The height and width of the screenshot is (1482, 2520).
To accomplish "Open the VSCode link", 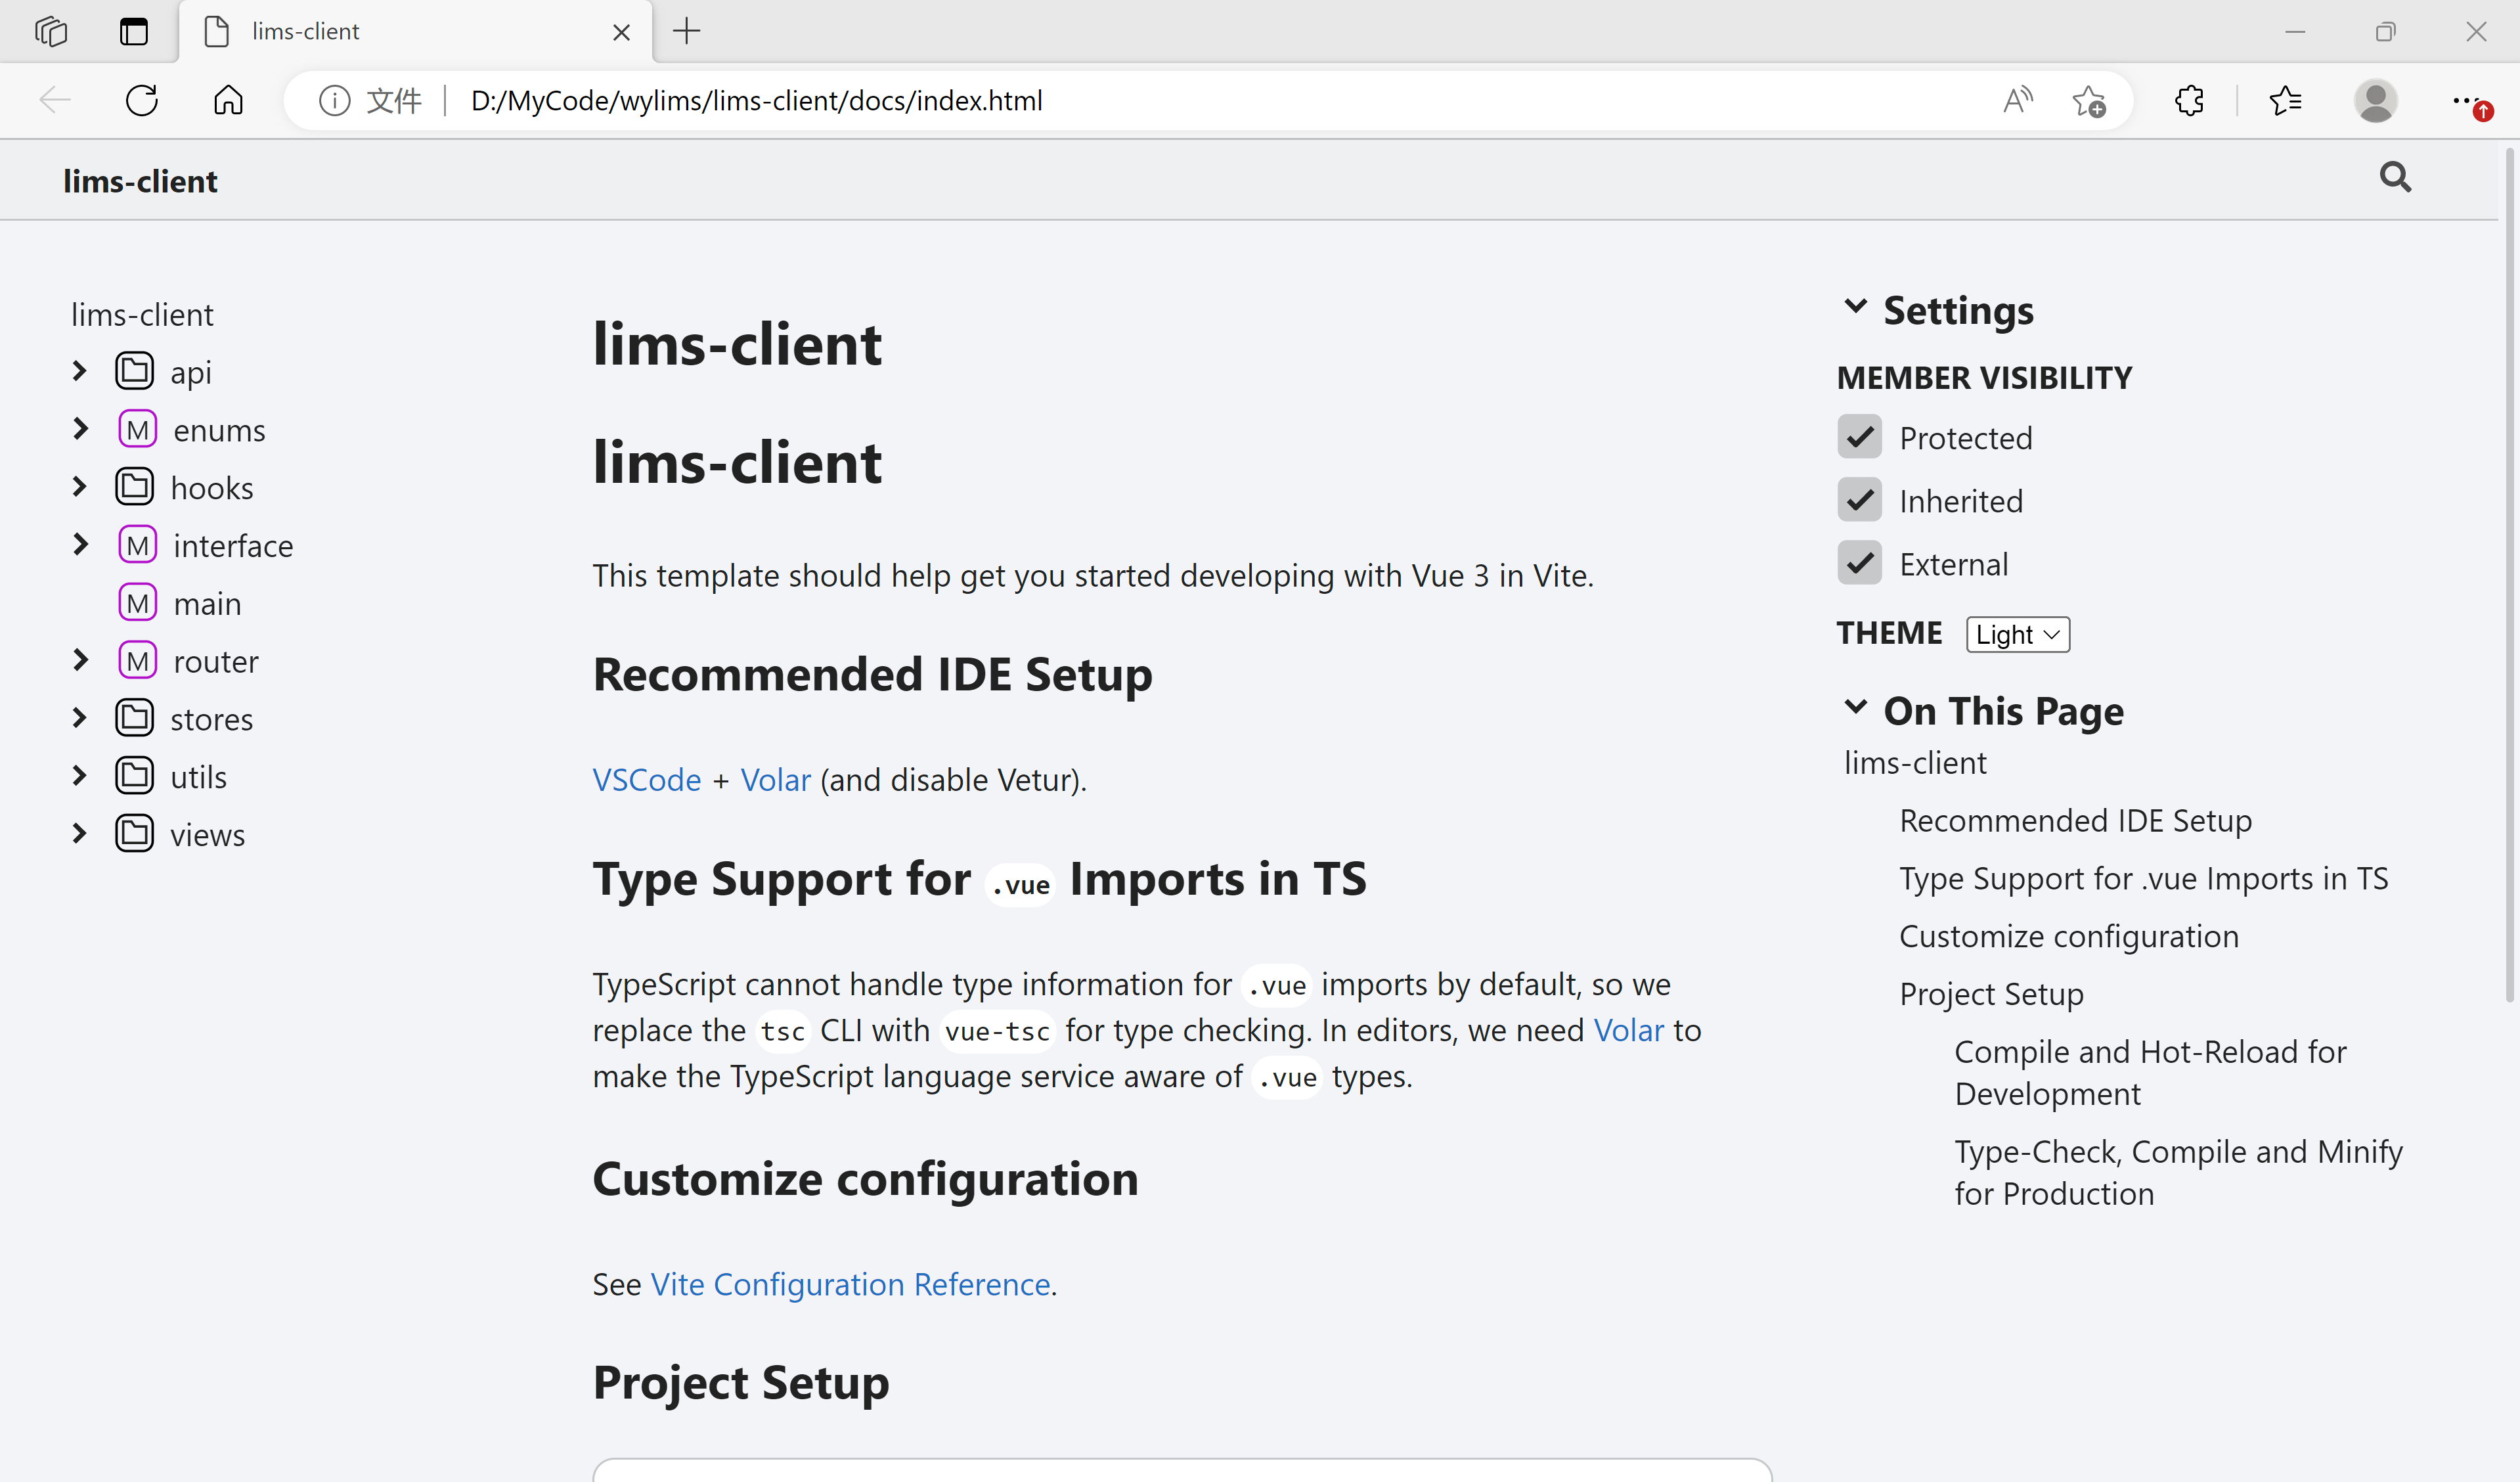I will [x=645, y=779].
